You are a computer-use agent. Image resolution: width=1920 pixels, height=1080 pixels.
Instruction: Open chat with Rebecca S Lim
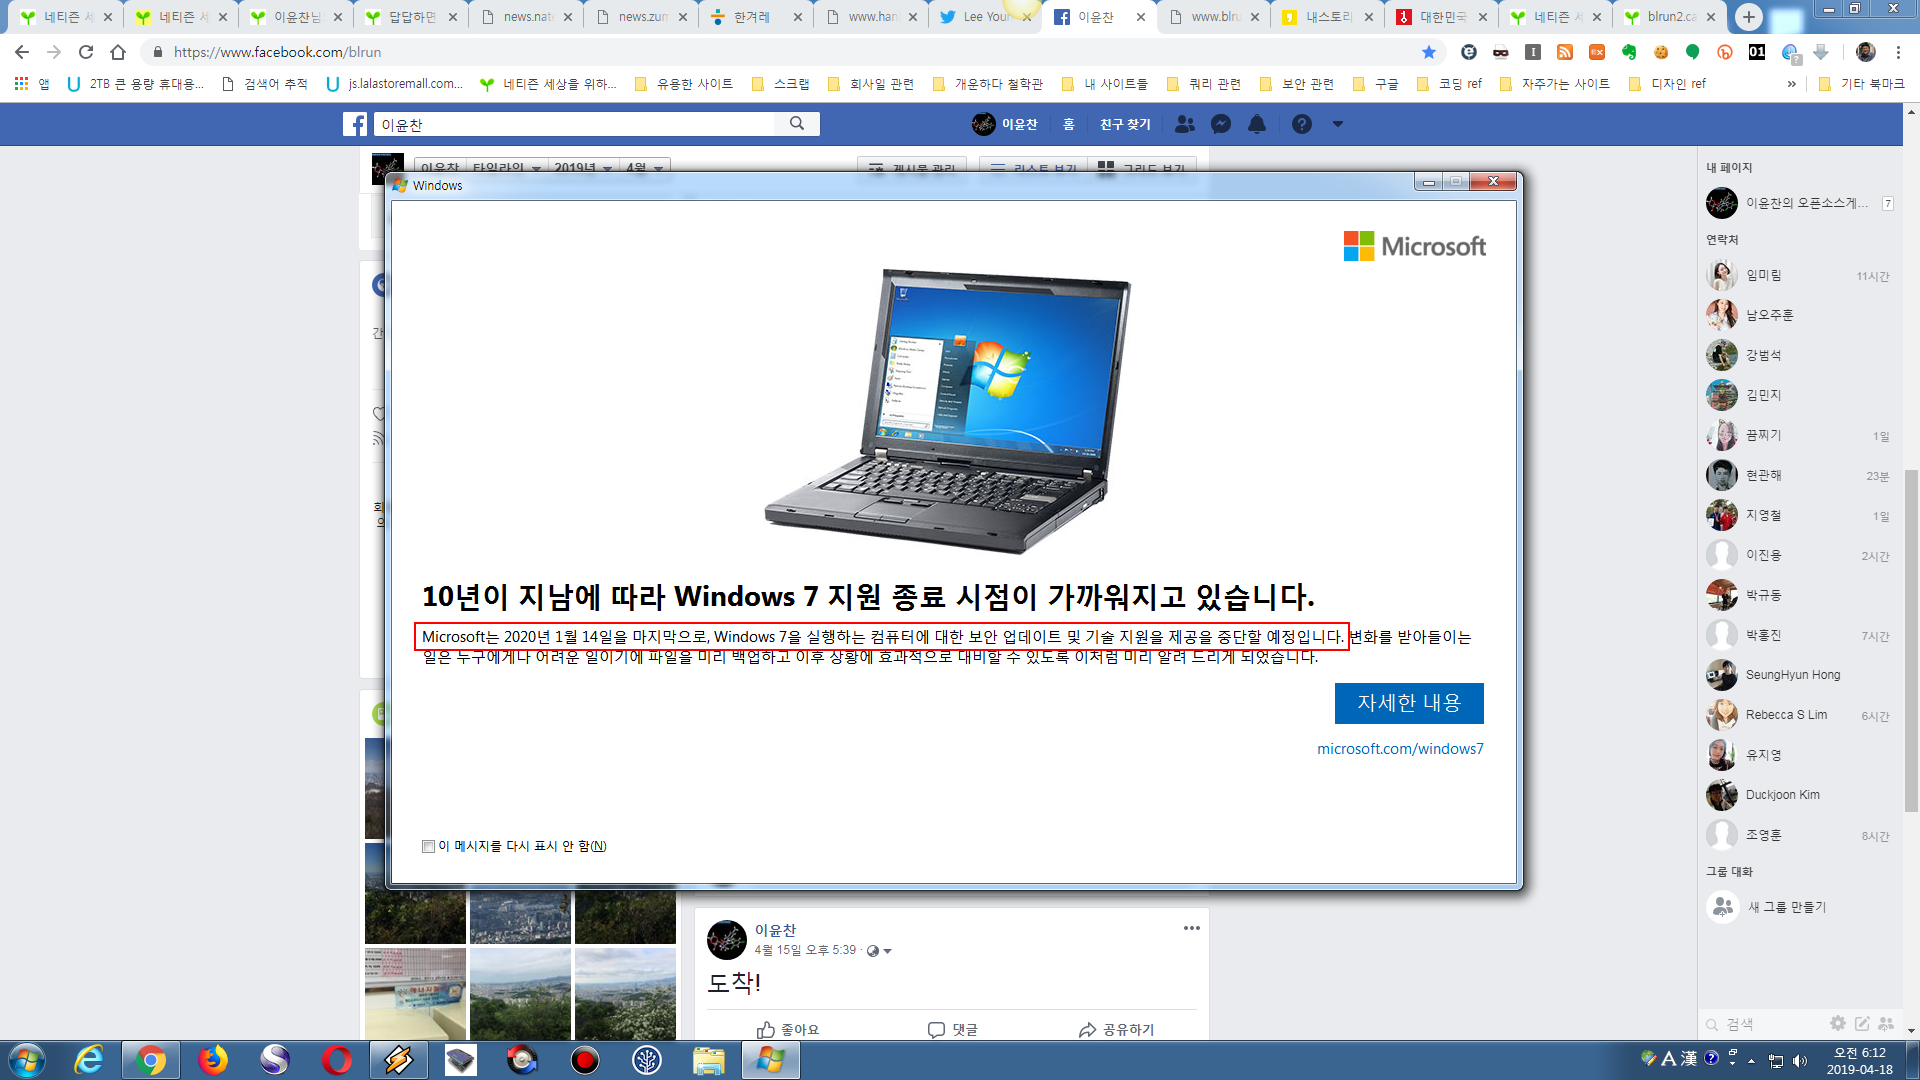click(1798, 715)
